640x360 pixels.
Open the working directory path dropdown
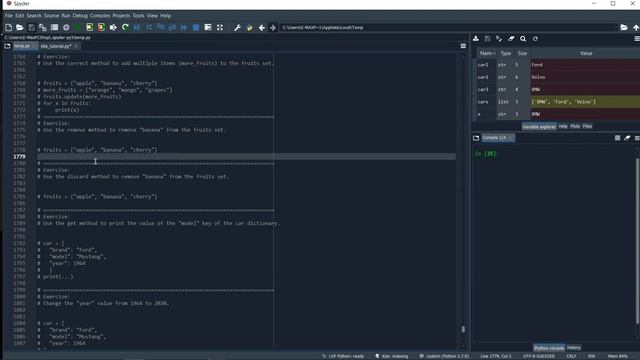click(x=448, y=27)
